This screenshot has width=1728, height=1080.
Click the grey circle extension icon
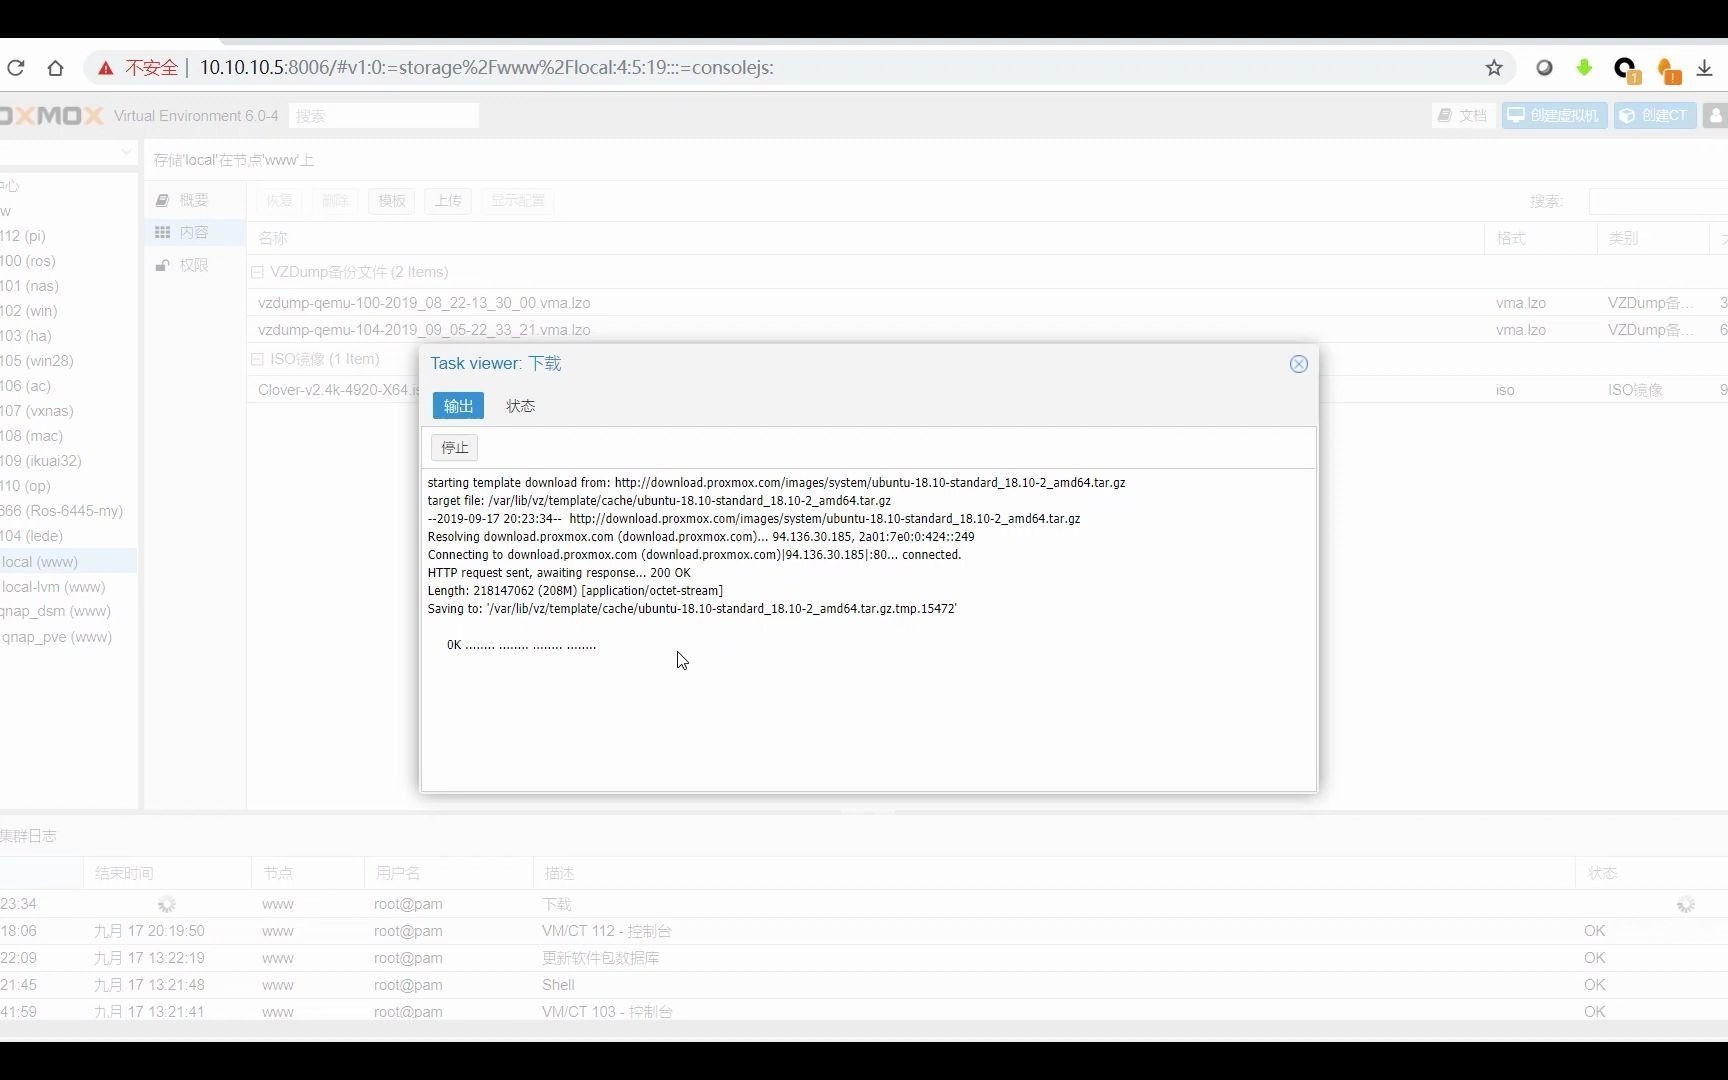[1545, 68]
